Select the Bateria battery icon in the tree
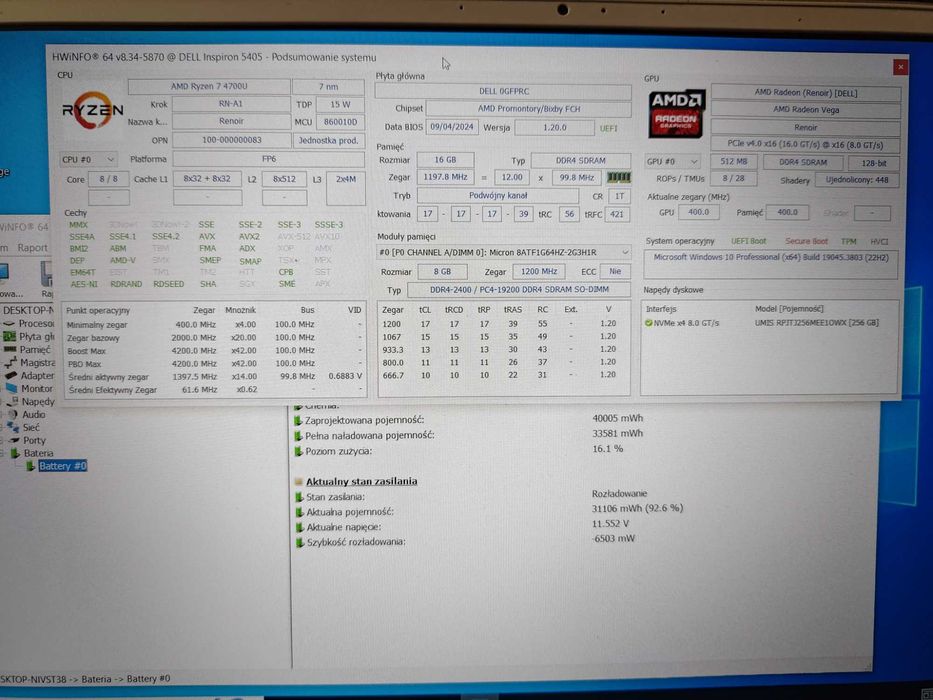 pos(15,454)
